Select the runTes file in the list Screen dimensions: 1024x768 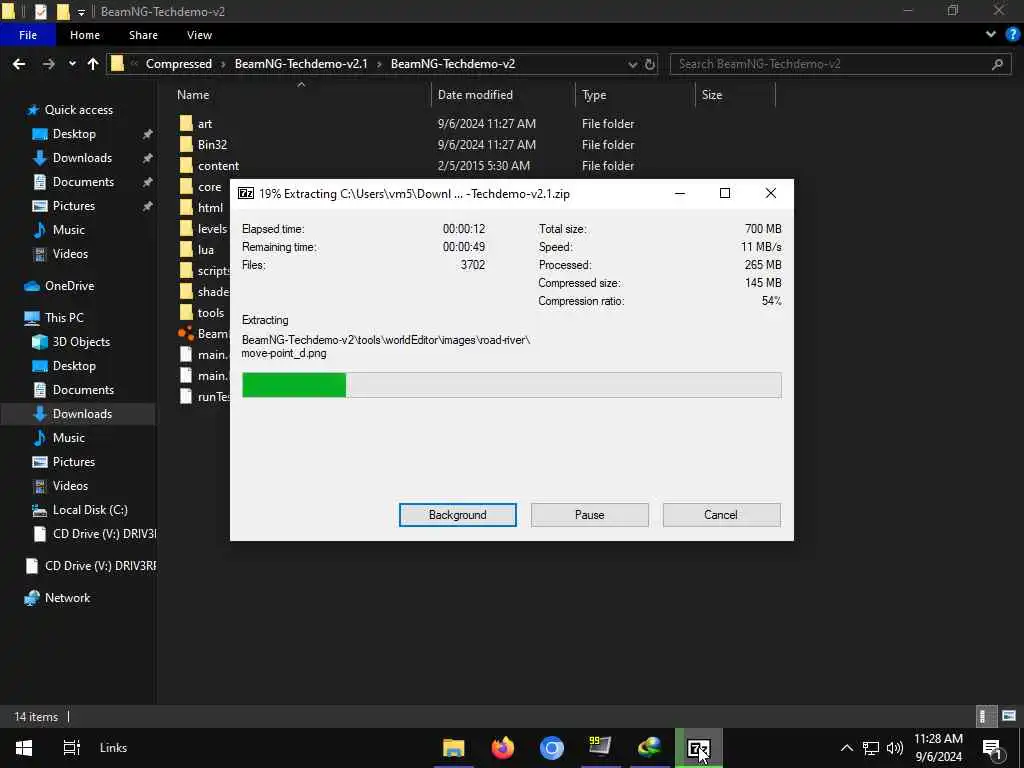pos(212,396)
